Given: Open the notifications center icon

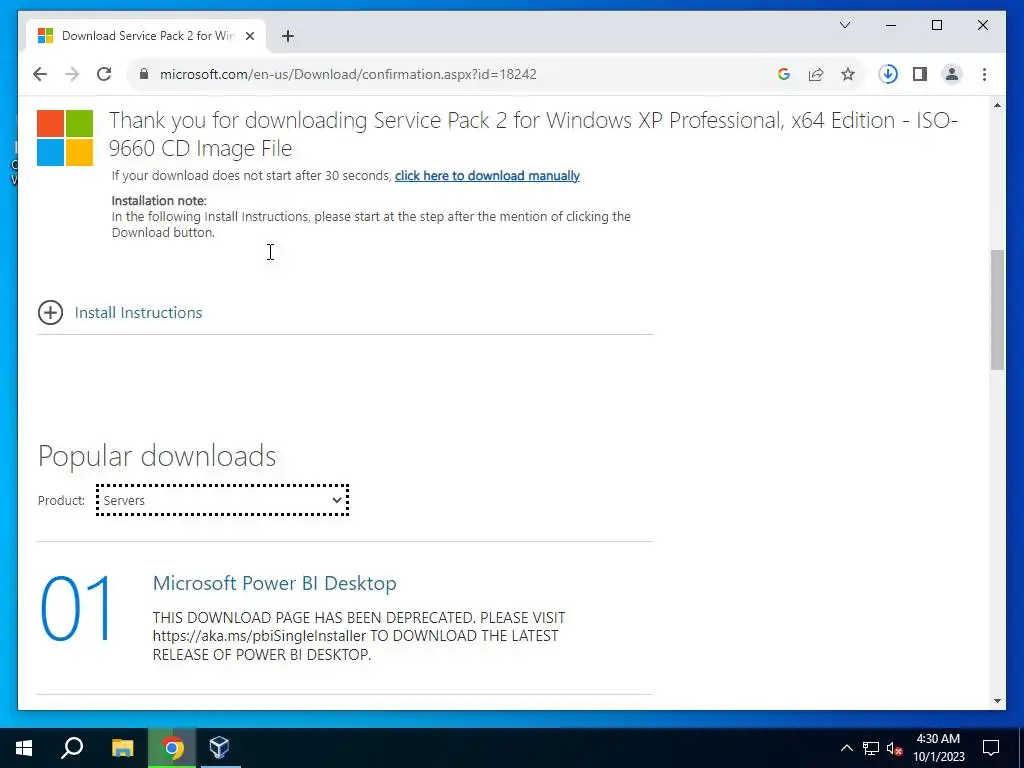Looking at the screenshot, I should (x=991, y=748).
